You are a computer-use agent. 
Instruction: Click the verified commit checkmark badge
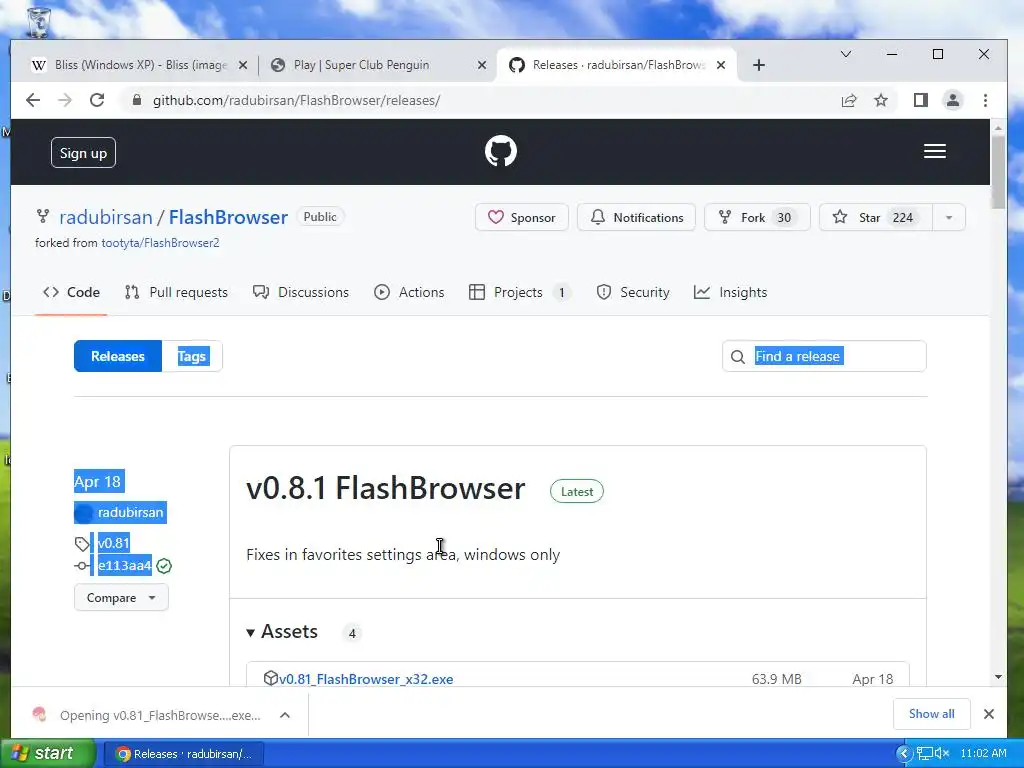coord(164,566)
